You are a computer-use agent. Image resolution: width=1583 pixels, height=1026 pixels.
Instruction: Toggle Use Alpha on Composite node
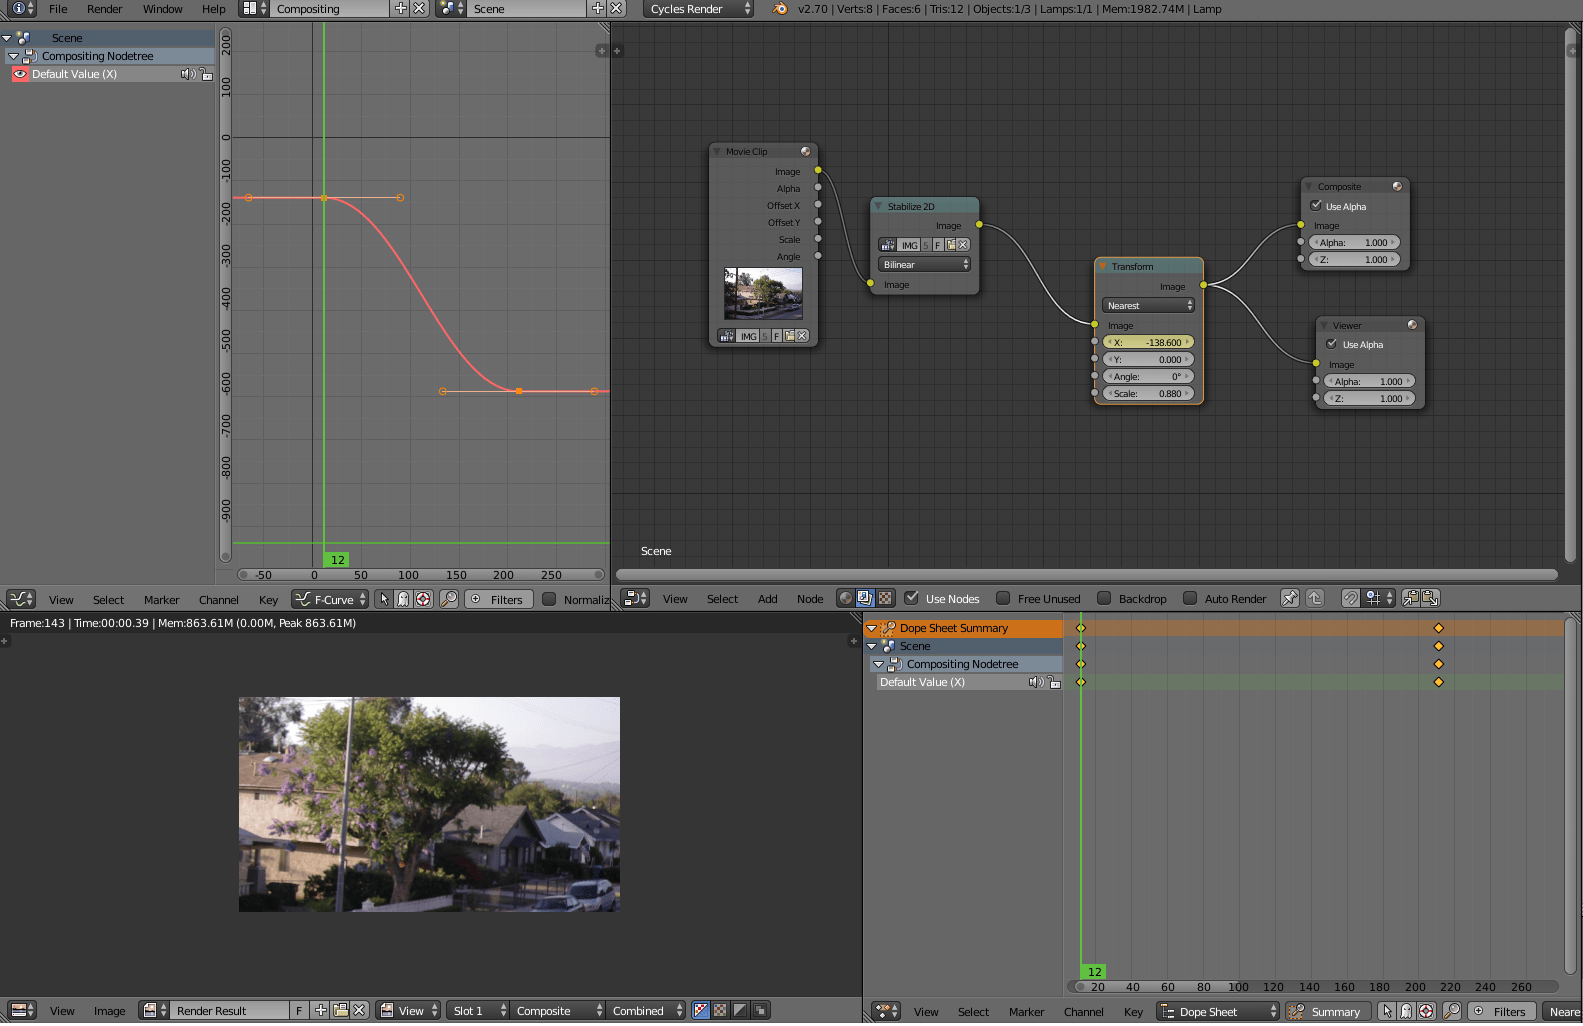pos(1316,206)
